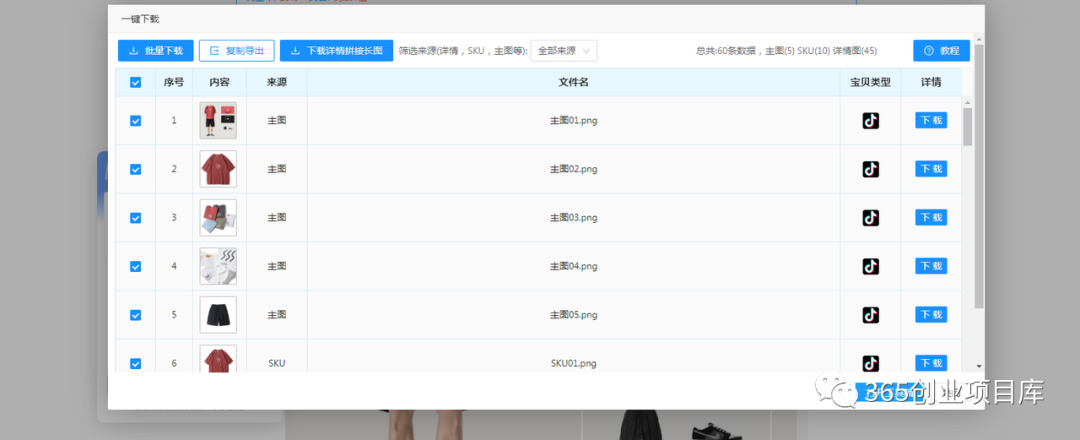Image resolution: width=1080 pixels, height=440 pixels.
Task: Download 主图01.png using its 下载 button
Action: click(931, 121)
